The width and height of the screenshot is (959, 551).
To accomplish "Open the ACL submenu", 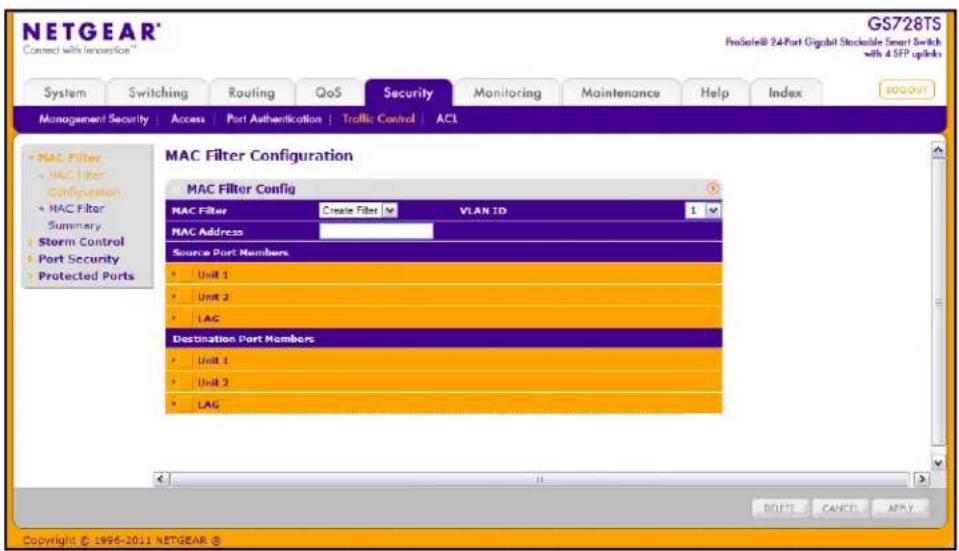I will (x=446, y=119).
